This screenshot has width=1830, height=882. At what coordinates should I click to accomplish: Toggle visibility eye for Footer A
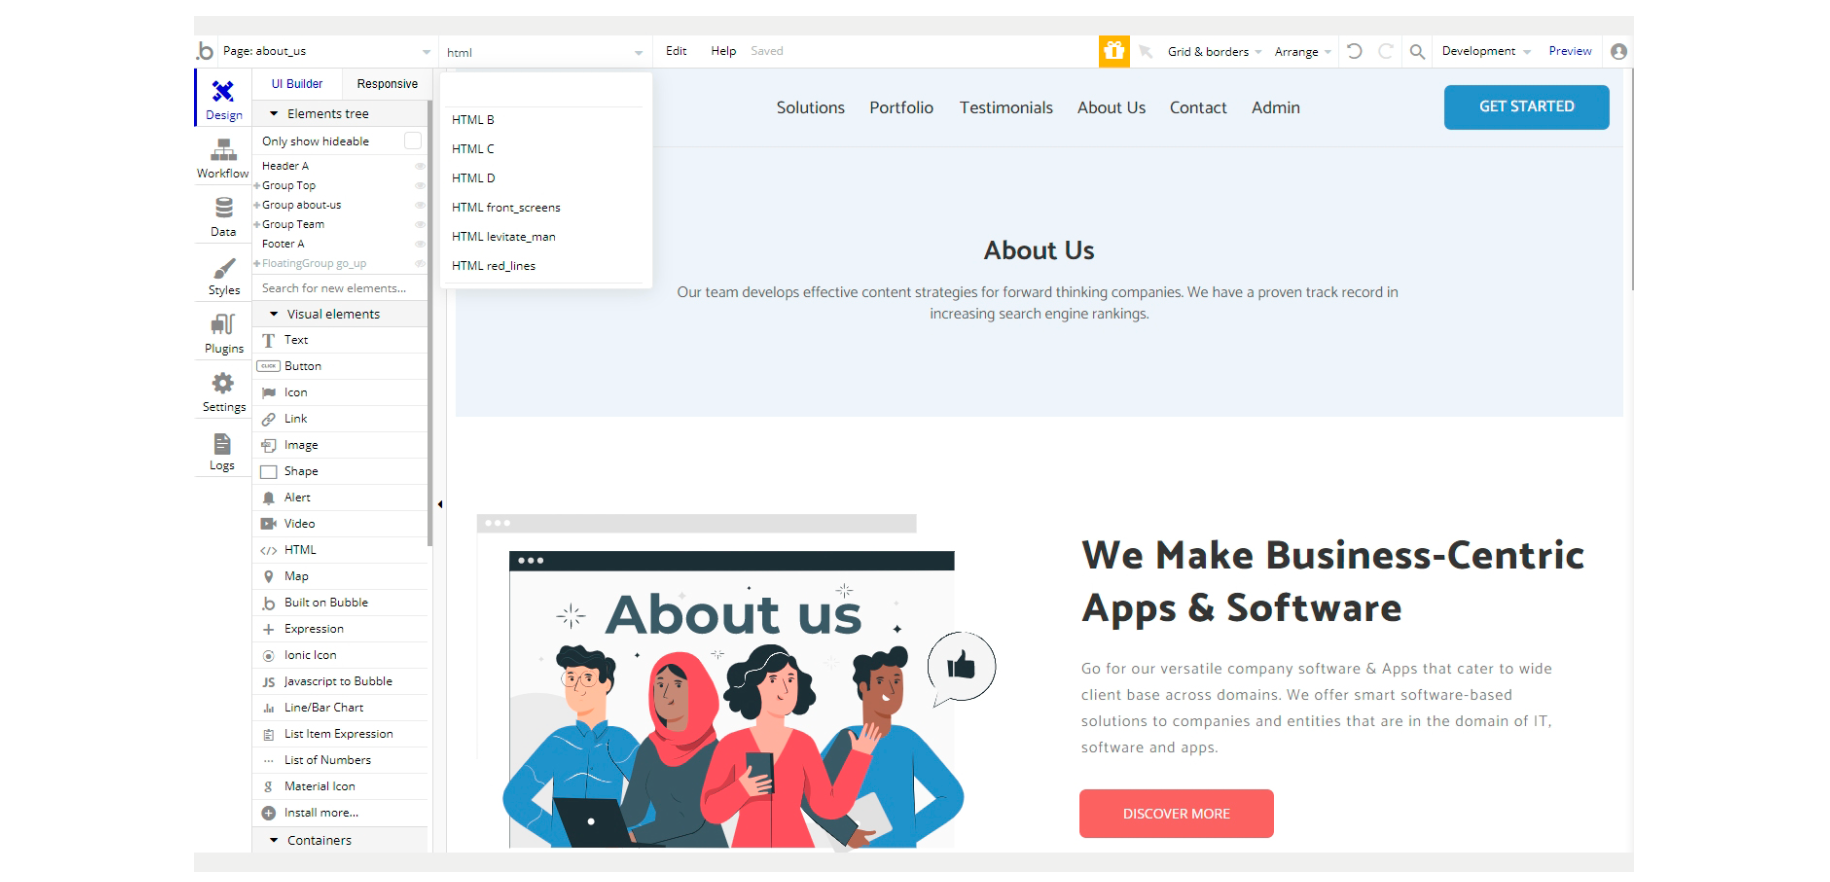pyautogui.click(x=420, y=244)
